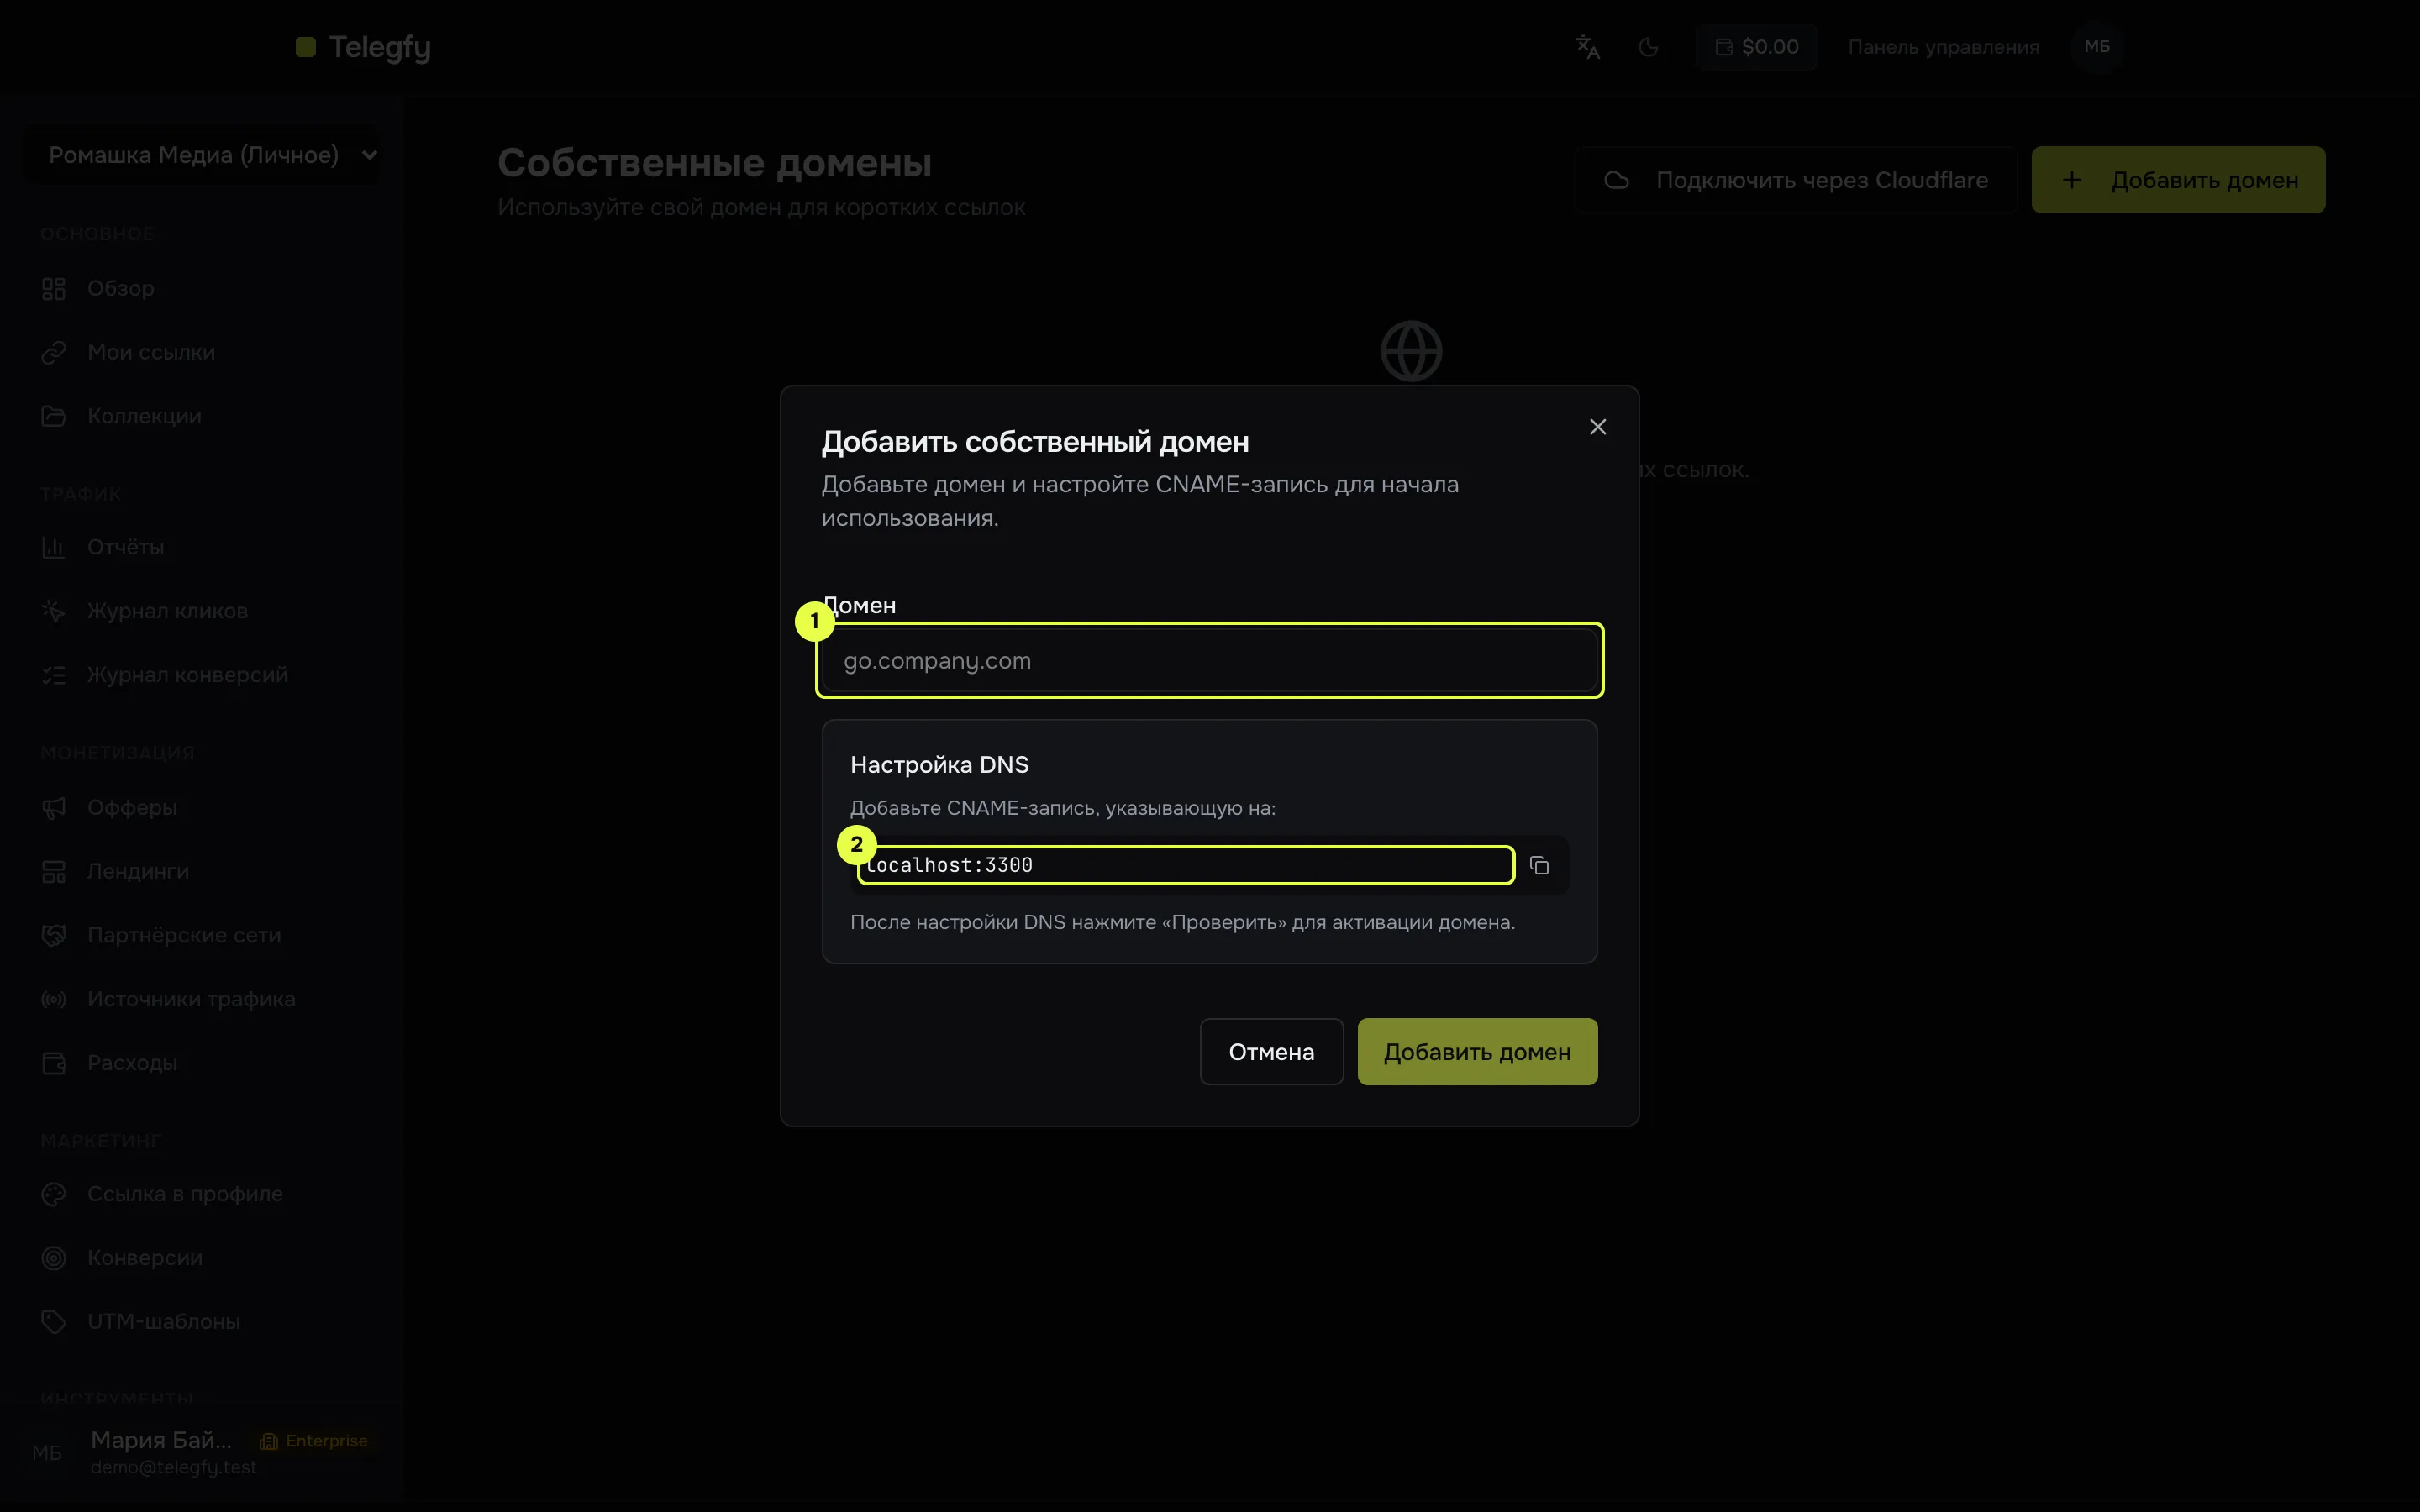Screen dimensions: 2420x1512
Task: Click the Telegfy logo
Action: tap(364, 47)
